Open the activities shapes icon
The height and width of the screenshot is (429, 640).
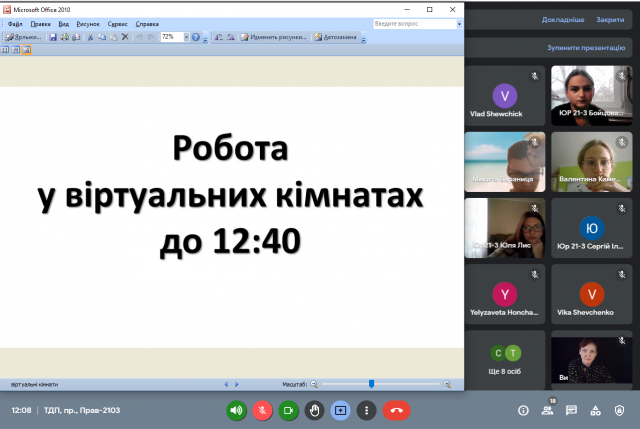[596, 411]
